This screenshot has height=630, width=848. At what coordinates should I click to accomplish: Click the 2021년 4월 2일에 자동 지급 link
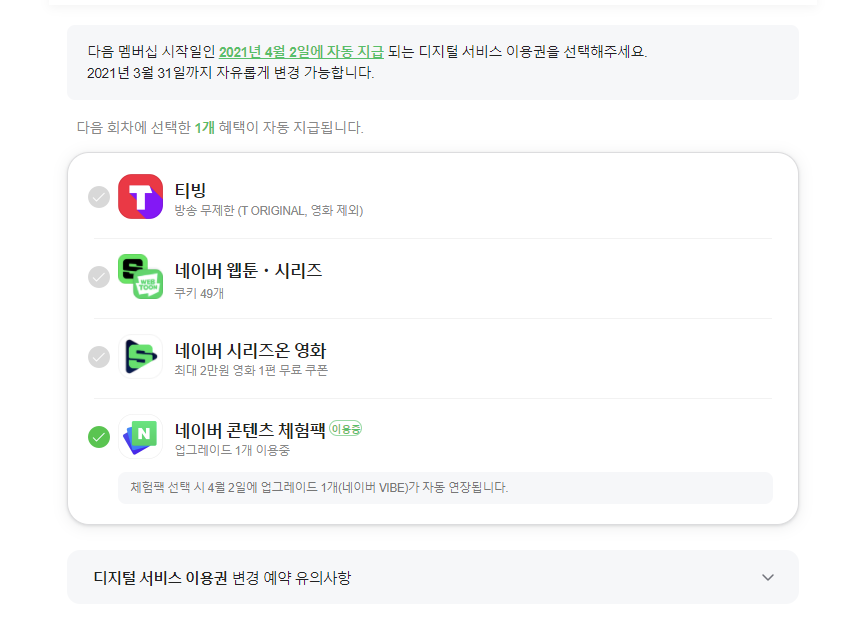301,52
